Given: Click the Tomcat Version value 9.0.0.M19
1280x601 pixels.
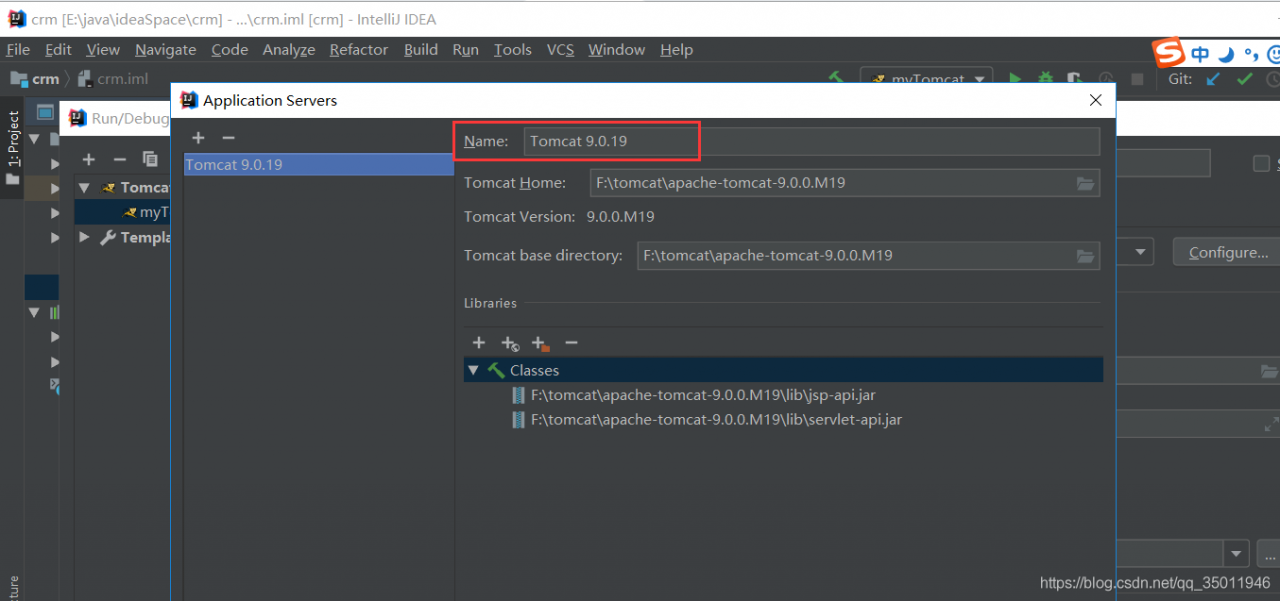Looking at the screenshot, I should pyautogui.click(x=620, y=217).
